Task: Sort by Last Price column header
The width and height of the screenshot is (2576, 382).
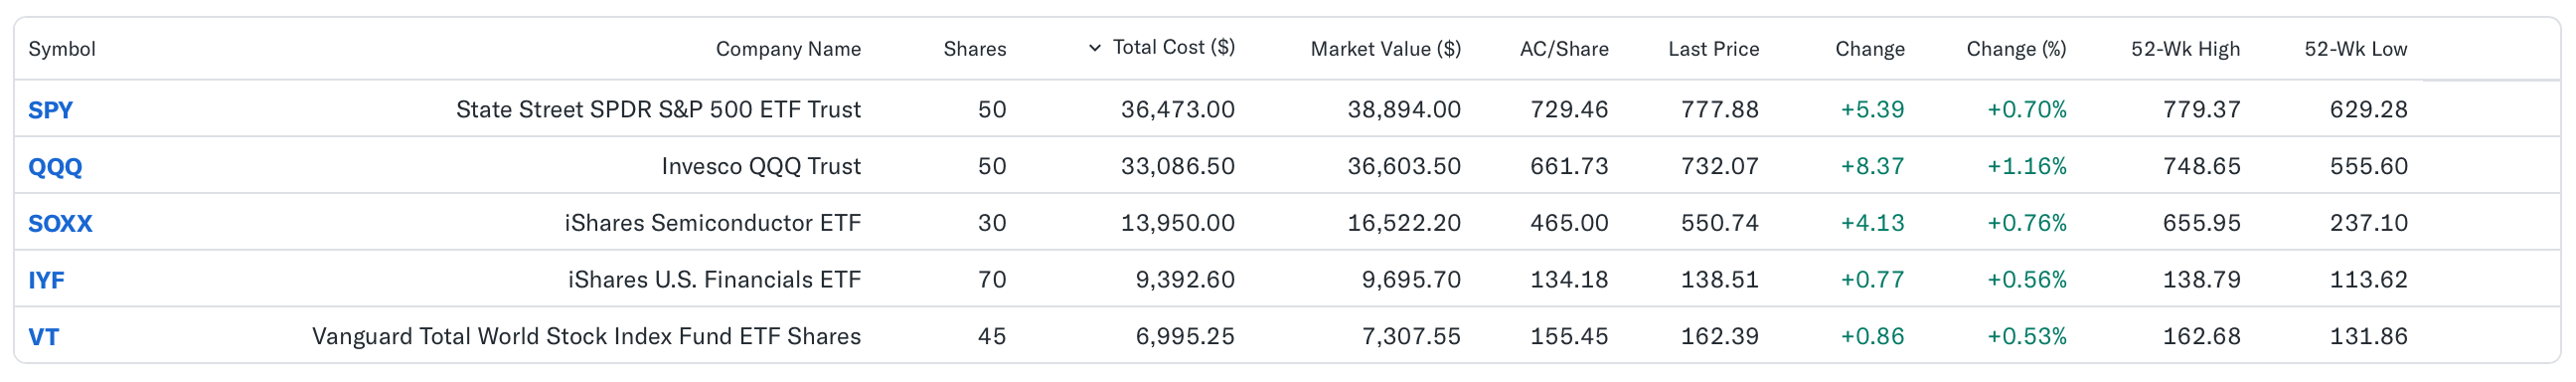Action: coord(1714,49)
